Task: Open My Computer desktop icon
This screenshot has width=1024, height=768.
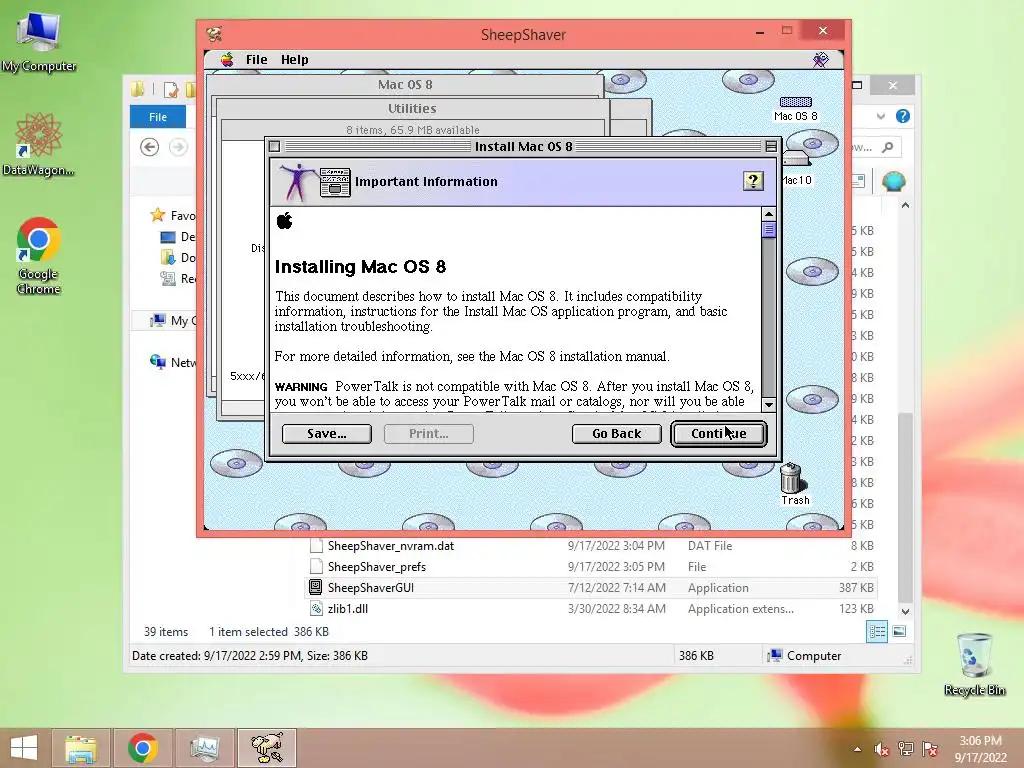Action: pos(39,41)
